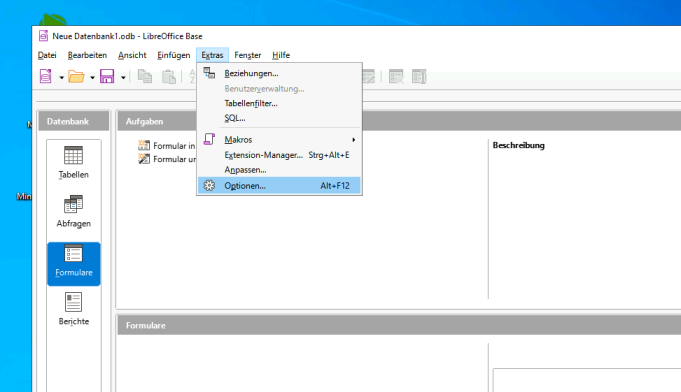Click the icon of the first Formular task row
The image size is (681, 392).
(x=144, y=145)
